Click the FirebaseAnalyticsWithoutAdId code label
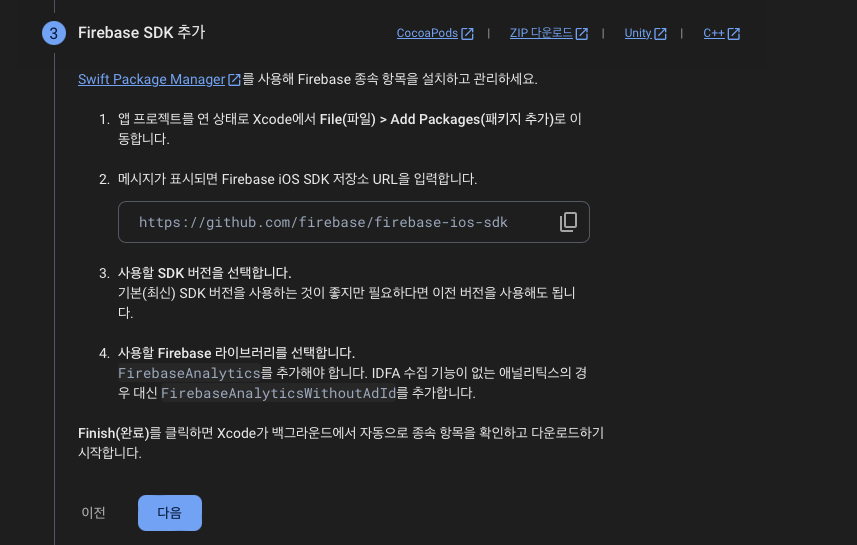 coord(278,393)
